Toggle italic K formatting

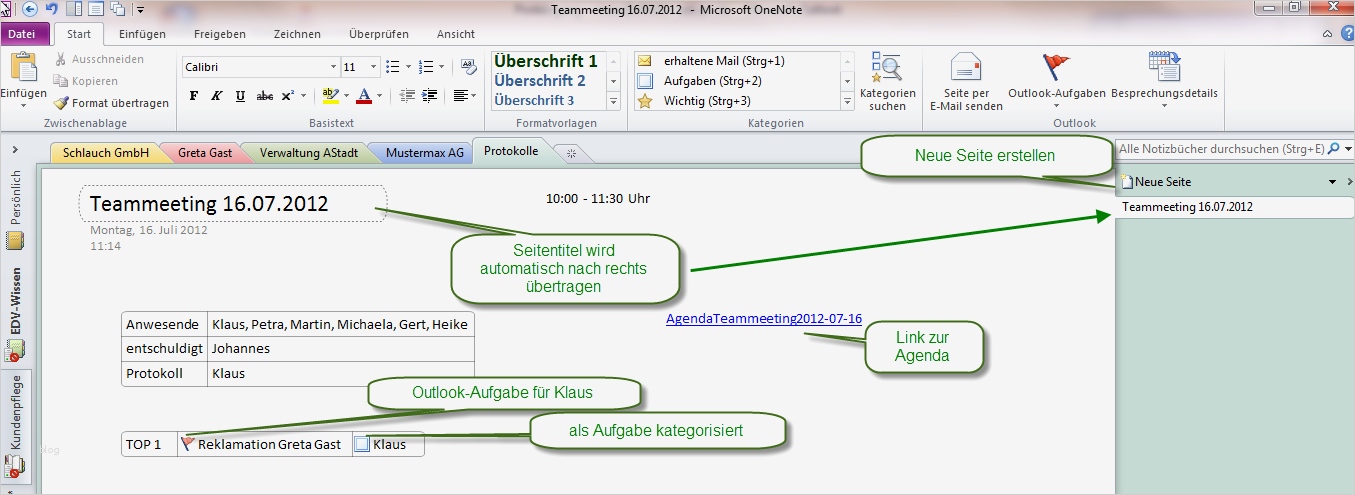coord(217,96)
